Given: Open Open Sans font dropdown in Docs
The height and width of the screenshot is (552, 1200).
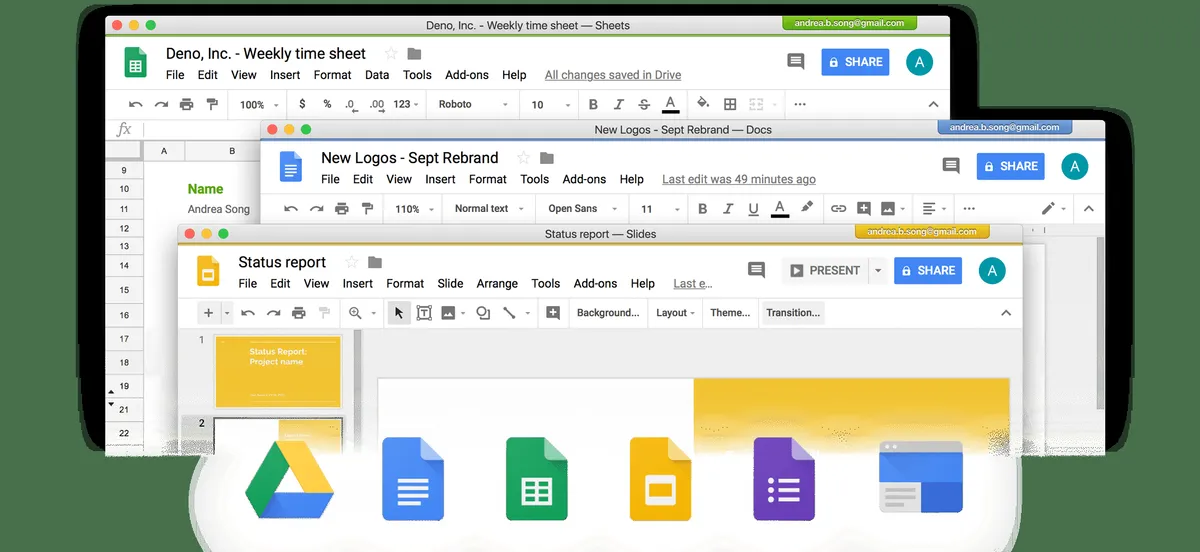Looking at the screenshot, I should (x=581, y=209).
